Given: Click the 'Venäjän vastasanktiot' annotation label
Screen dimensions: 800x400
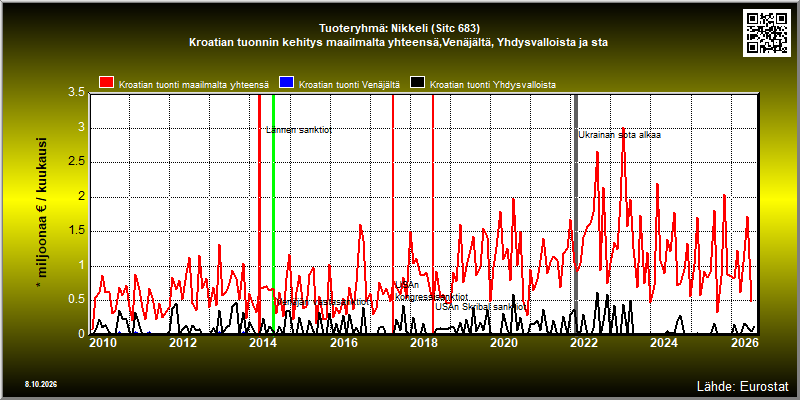Looking at the screenshot, I should (x=323, y=302).
